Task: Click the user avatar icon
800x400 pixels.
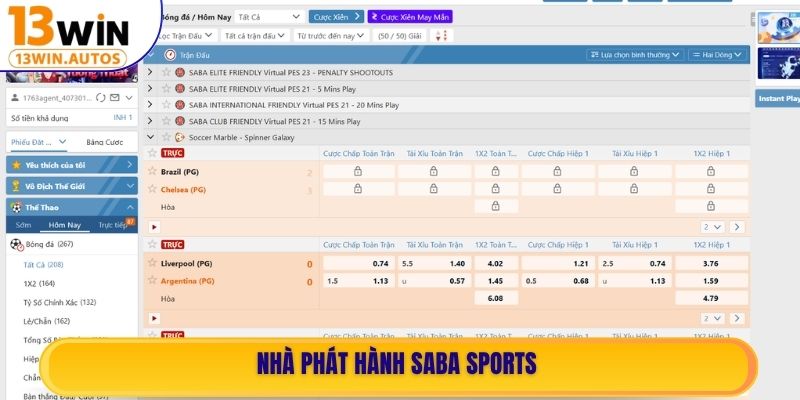Action: [x=15, y=97]
